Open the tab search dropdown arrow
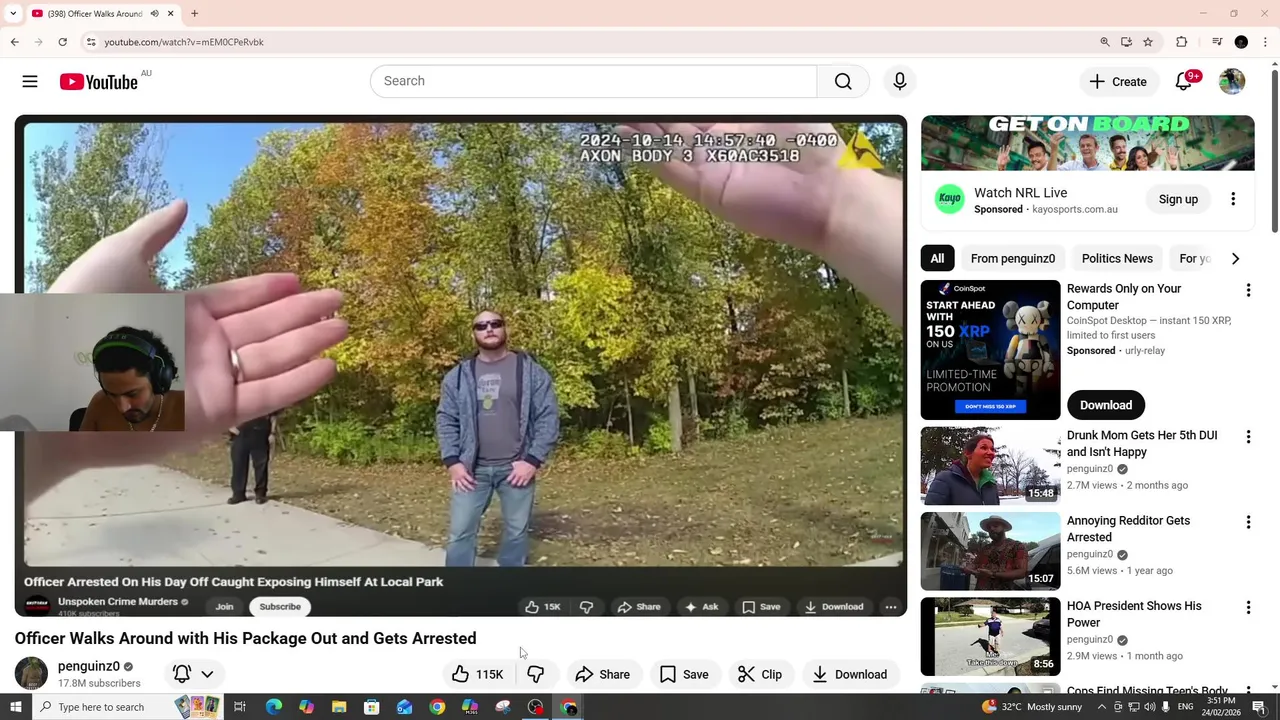Image resolution: width=1280 pixels, height=720 pixels. tap(13, 13)
